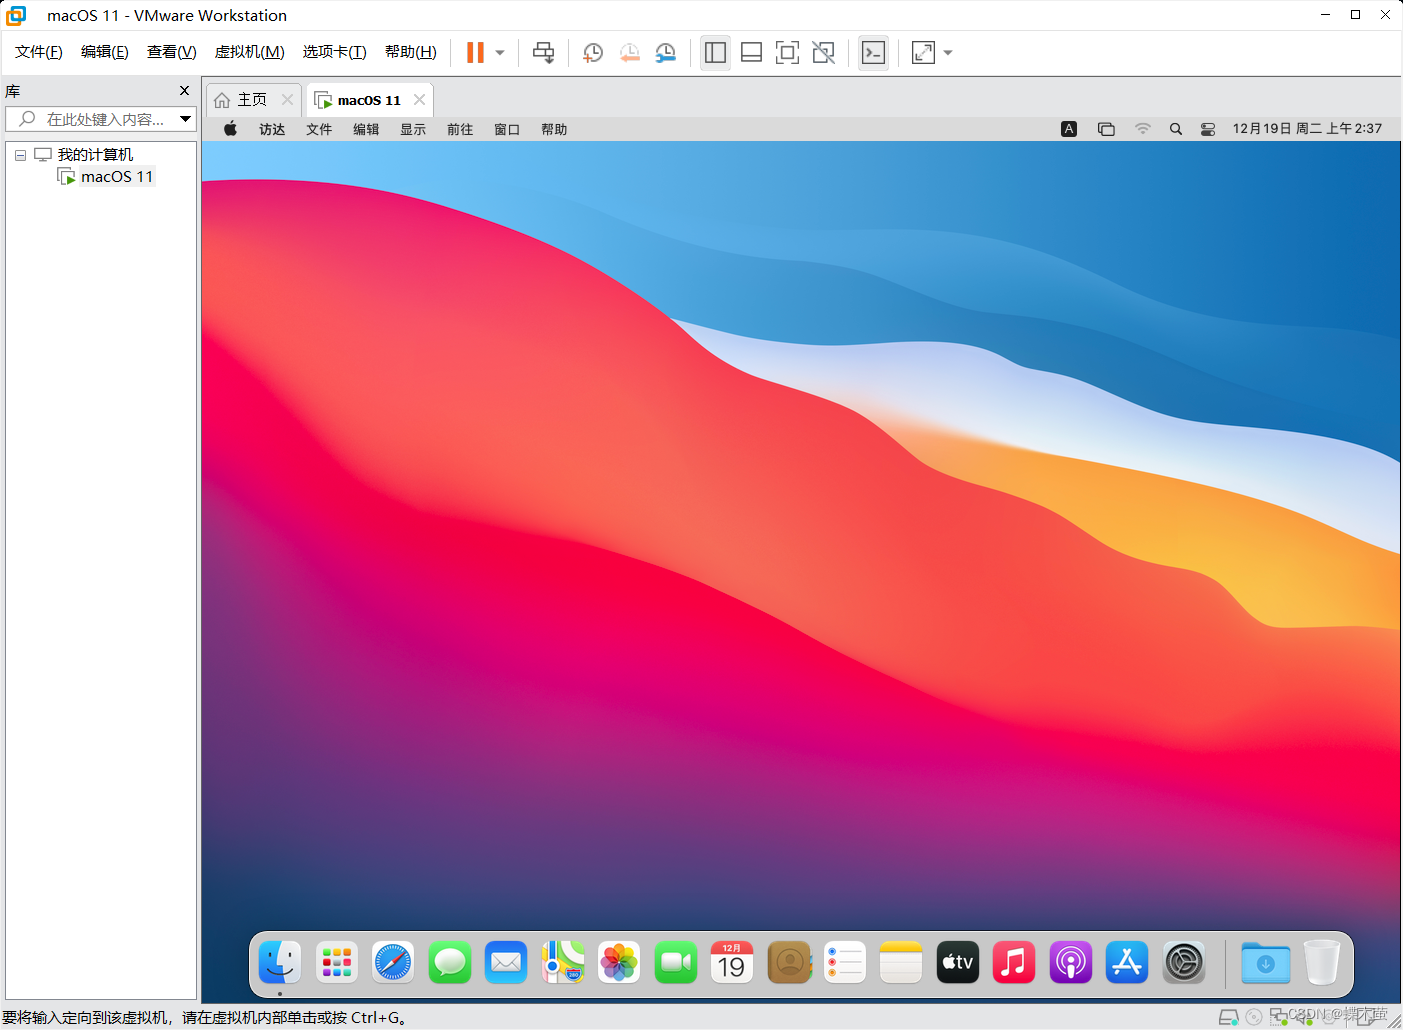1403x1030 pixels.
Task: Open the 虚拟机(M) menu
Action: click(250, 52)
